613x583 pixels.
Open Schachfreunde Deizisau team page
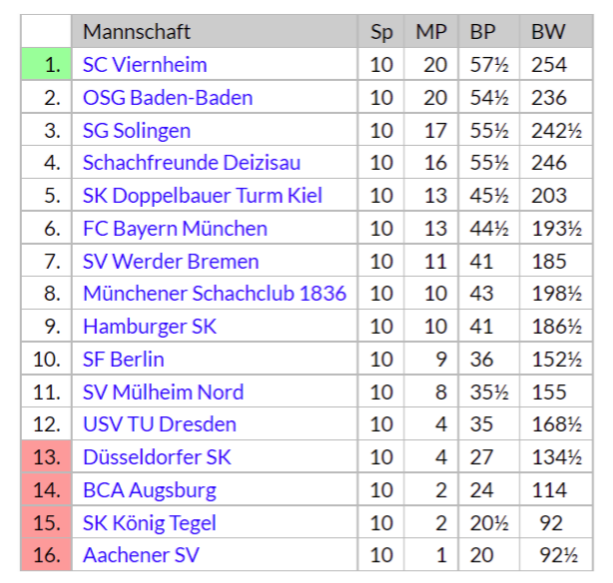(192, 163)
